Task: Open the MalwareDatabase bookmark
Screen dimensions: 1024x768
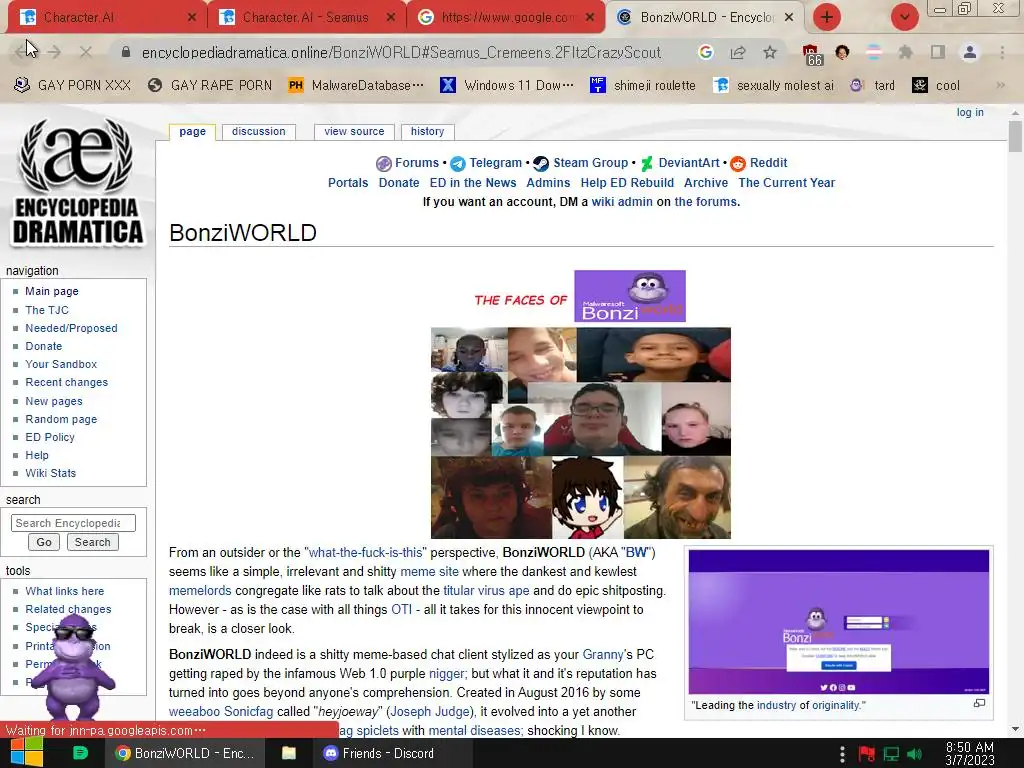Action: 356,85
